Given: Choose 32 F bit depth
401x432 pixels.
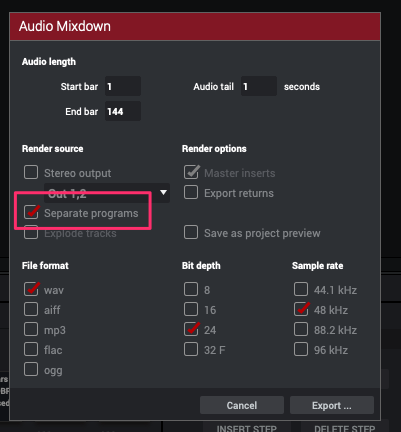Looking at the screenshot, I should 191,349.
